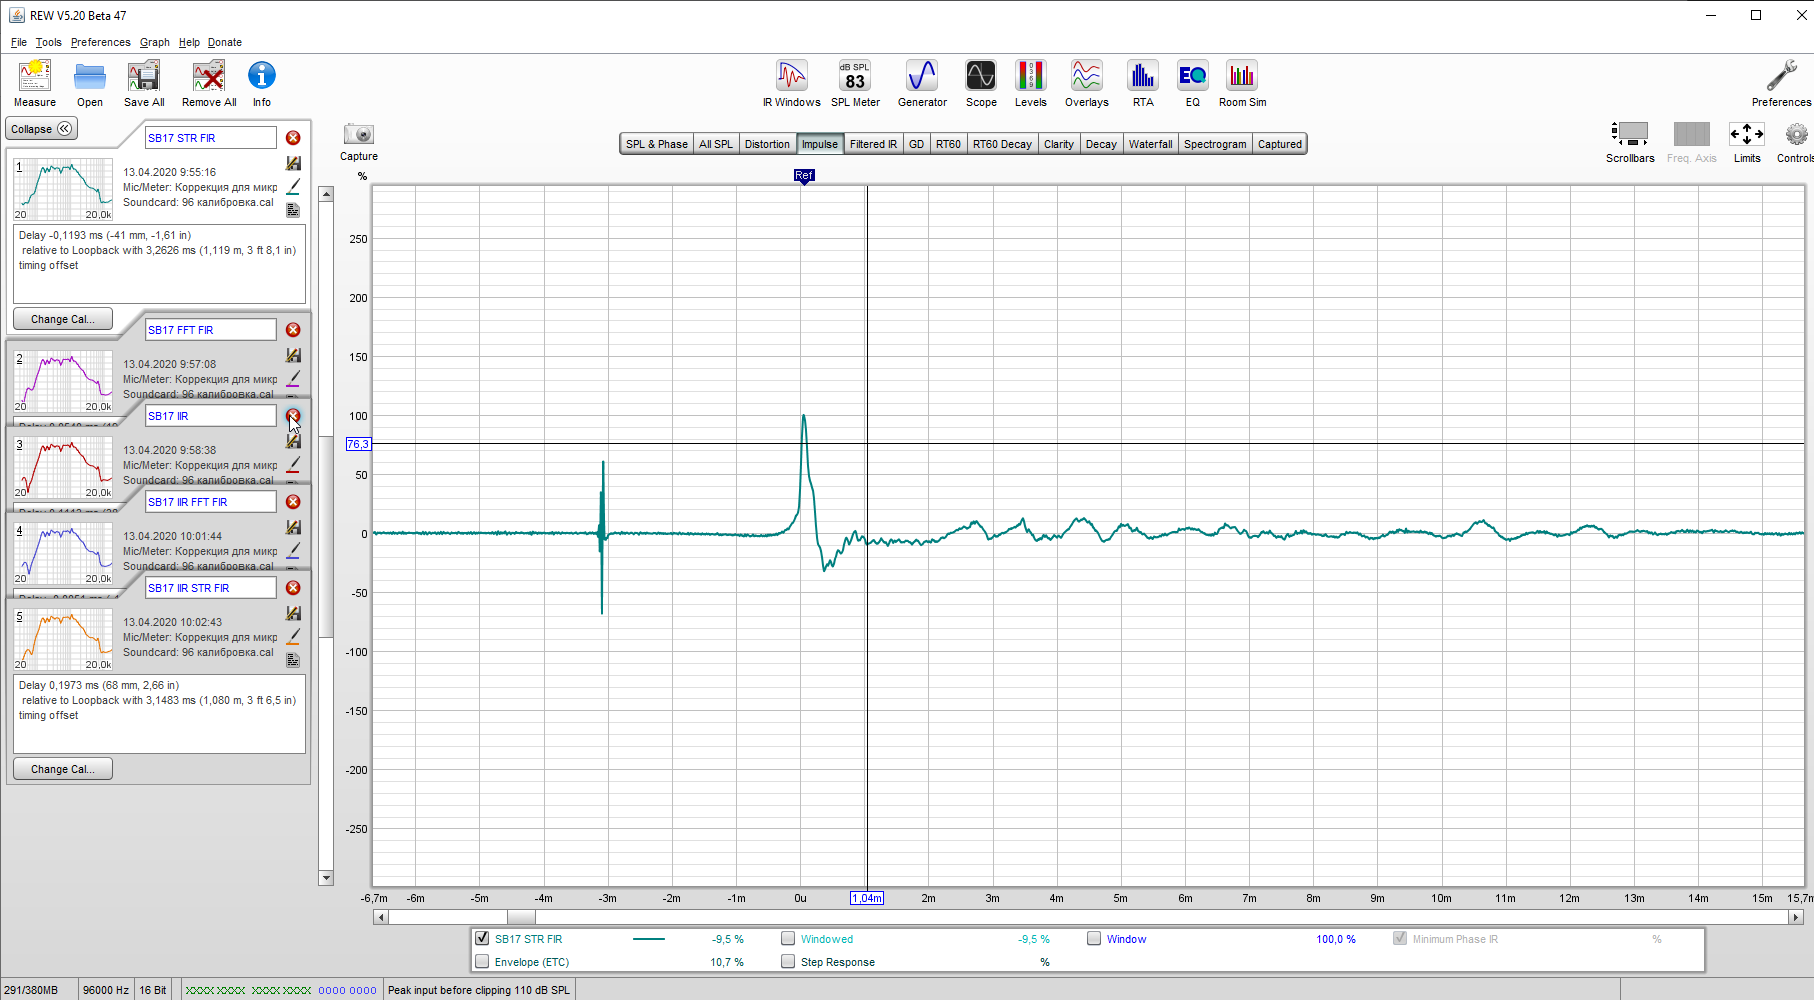Screen dimensions: 1814x1000
Task: Click the graph scrollbar left arrow
Action: click(380, 917)
